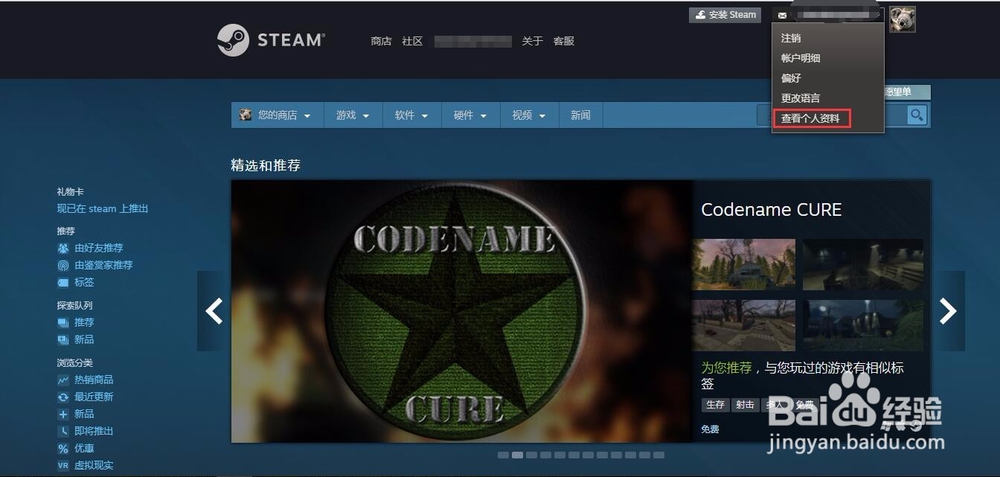Click the refresh icon beside 最近更新
This screenshot has width=1000, height=477.
click(x=63, y=397)
